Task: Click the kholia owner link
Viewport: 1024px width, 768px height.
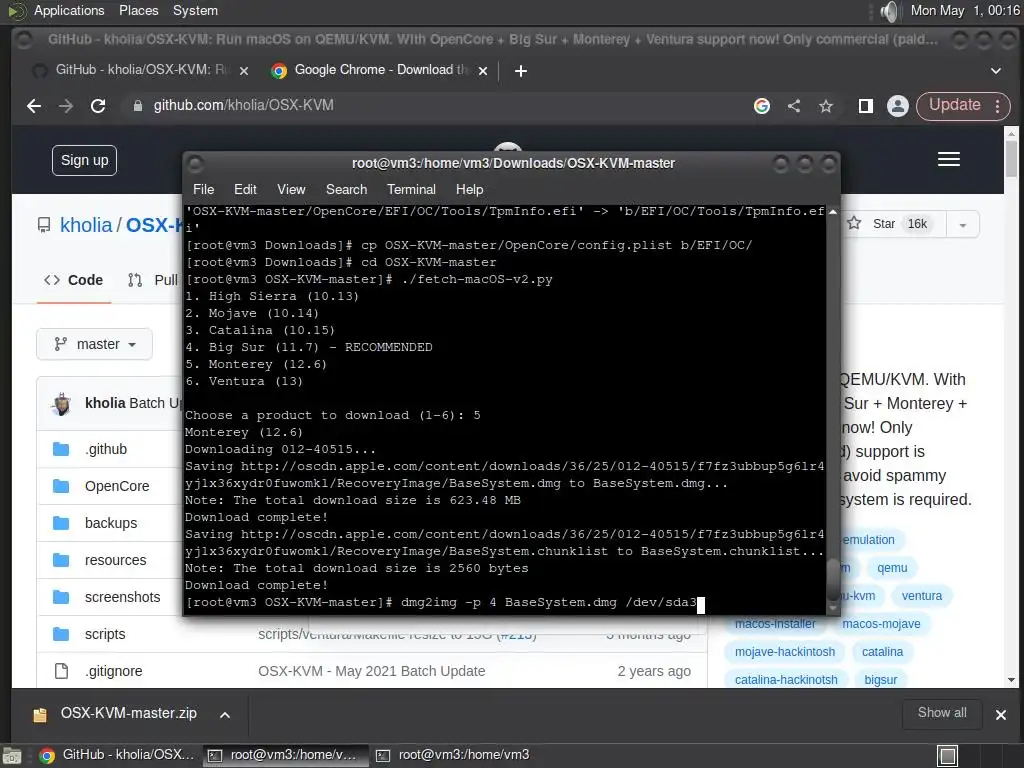Action: pos(86,225)
